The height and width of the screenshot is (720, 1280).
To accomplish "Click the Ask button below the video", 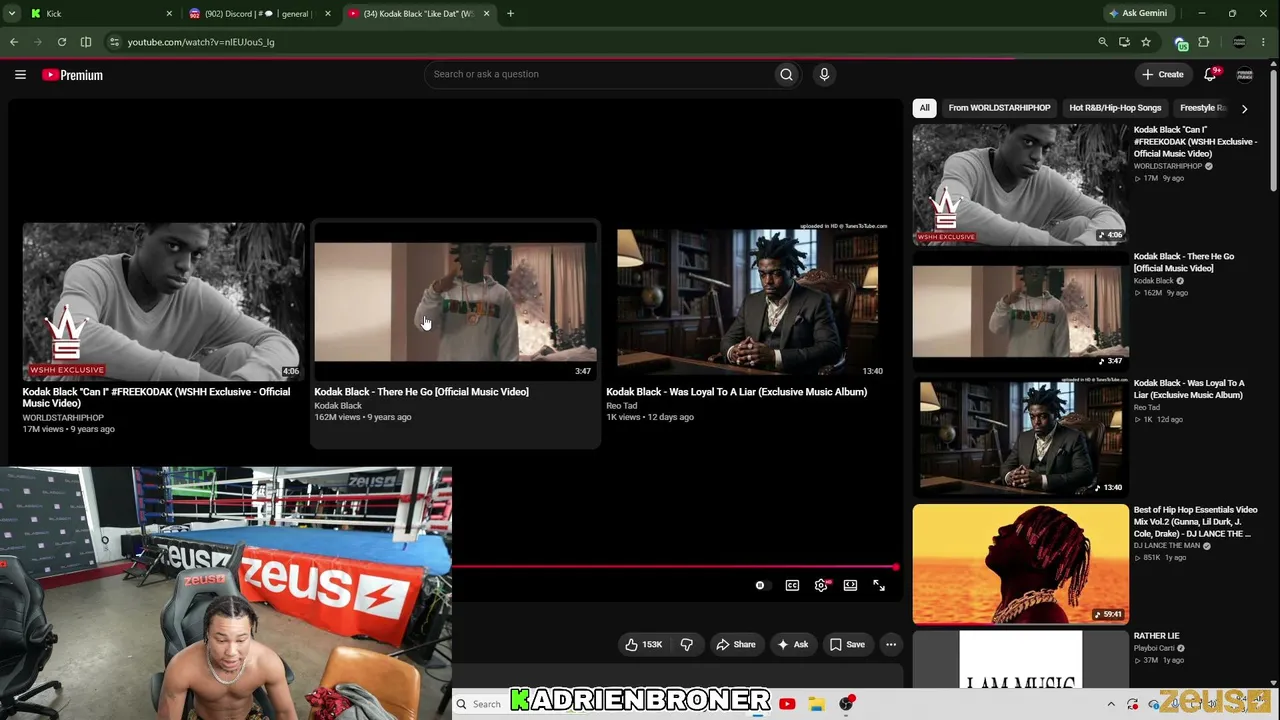I will point(793,644).
